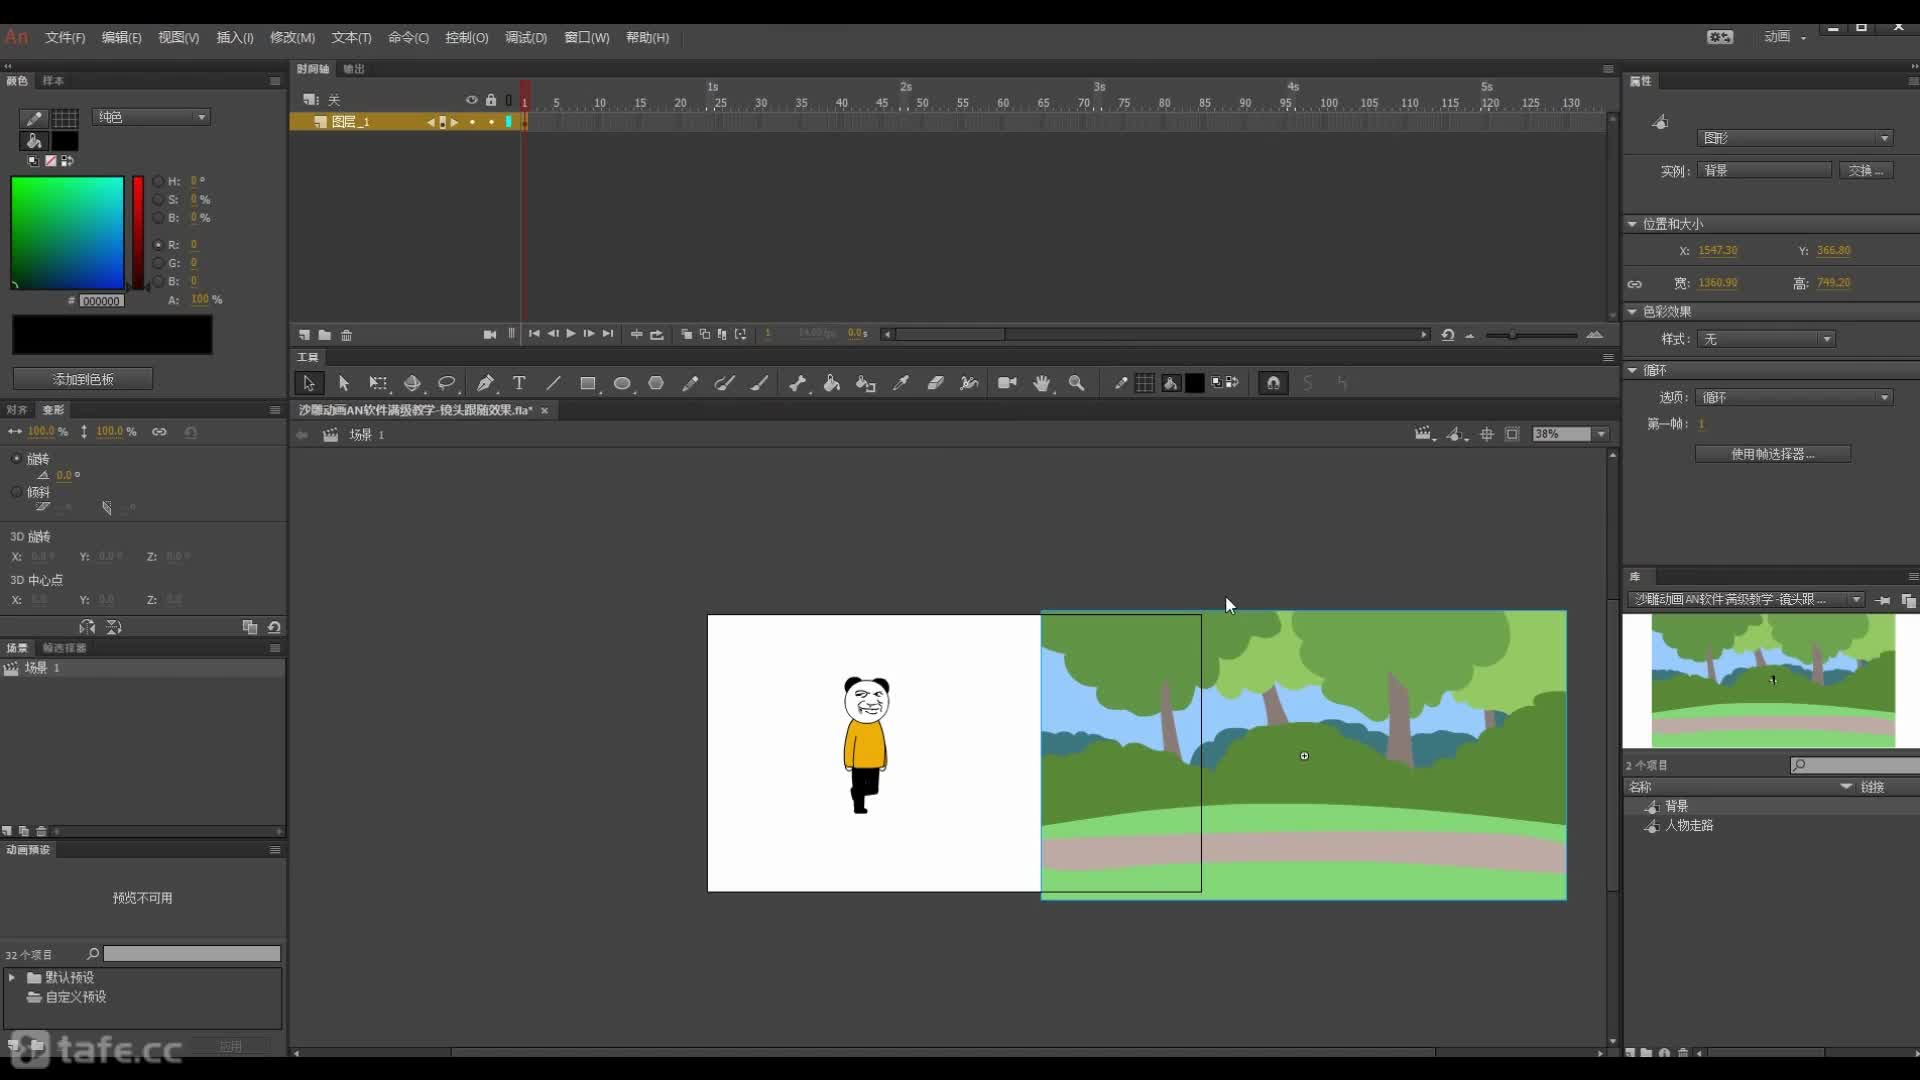This screenshot has height=1080, width=1920.
Task: Toggle snap to objects magnet button
Action: [1273, 384]
